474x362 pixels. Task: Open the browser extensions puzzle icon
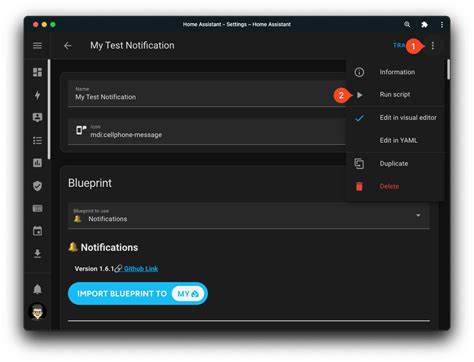(424, 24)
